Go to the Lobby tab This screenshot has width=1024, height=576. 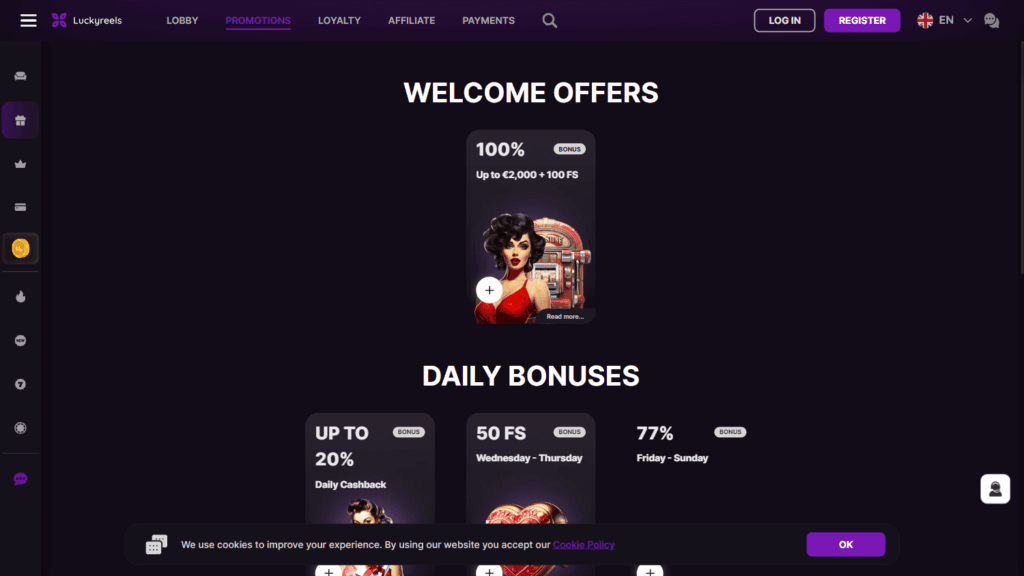click(182, 20)
